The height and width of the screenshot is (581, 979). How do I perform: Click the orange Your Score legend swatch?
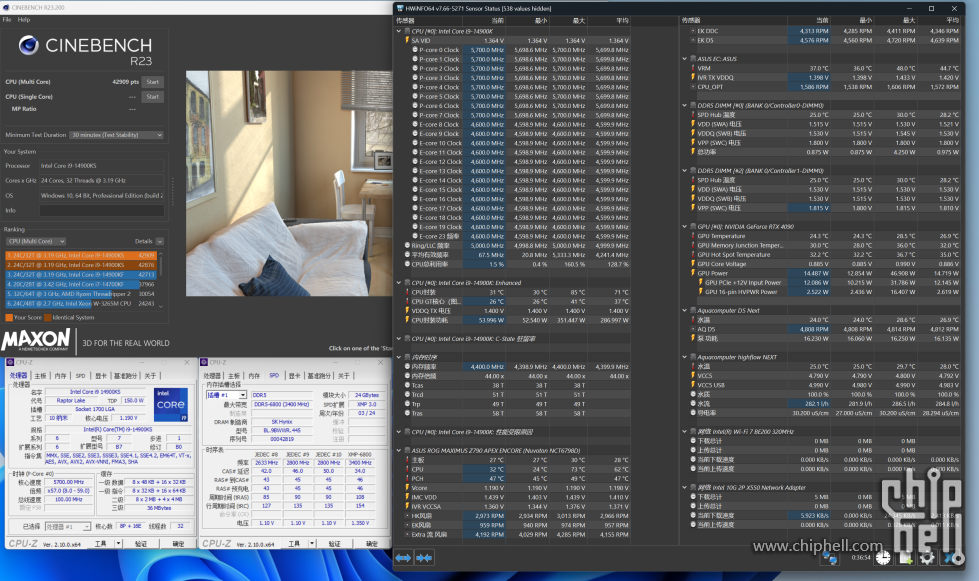(x=9, y=318)
